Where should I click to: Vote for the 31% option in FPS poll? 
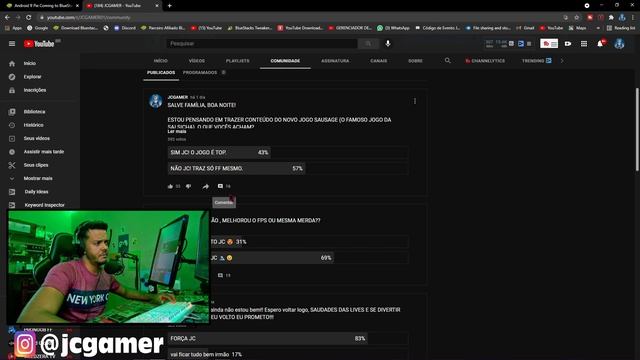(309, 242)
